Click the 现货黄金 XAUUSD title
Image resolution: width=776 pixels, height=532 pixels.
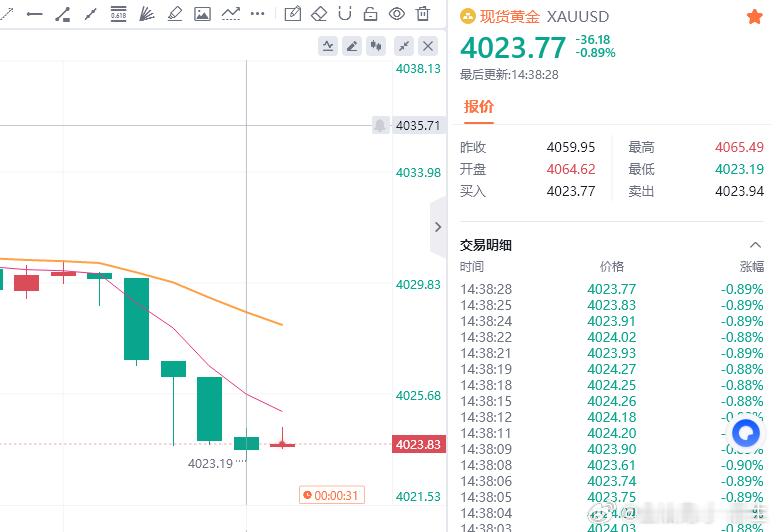[544, 17]
